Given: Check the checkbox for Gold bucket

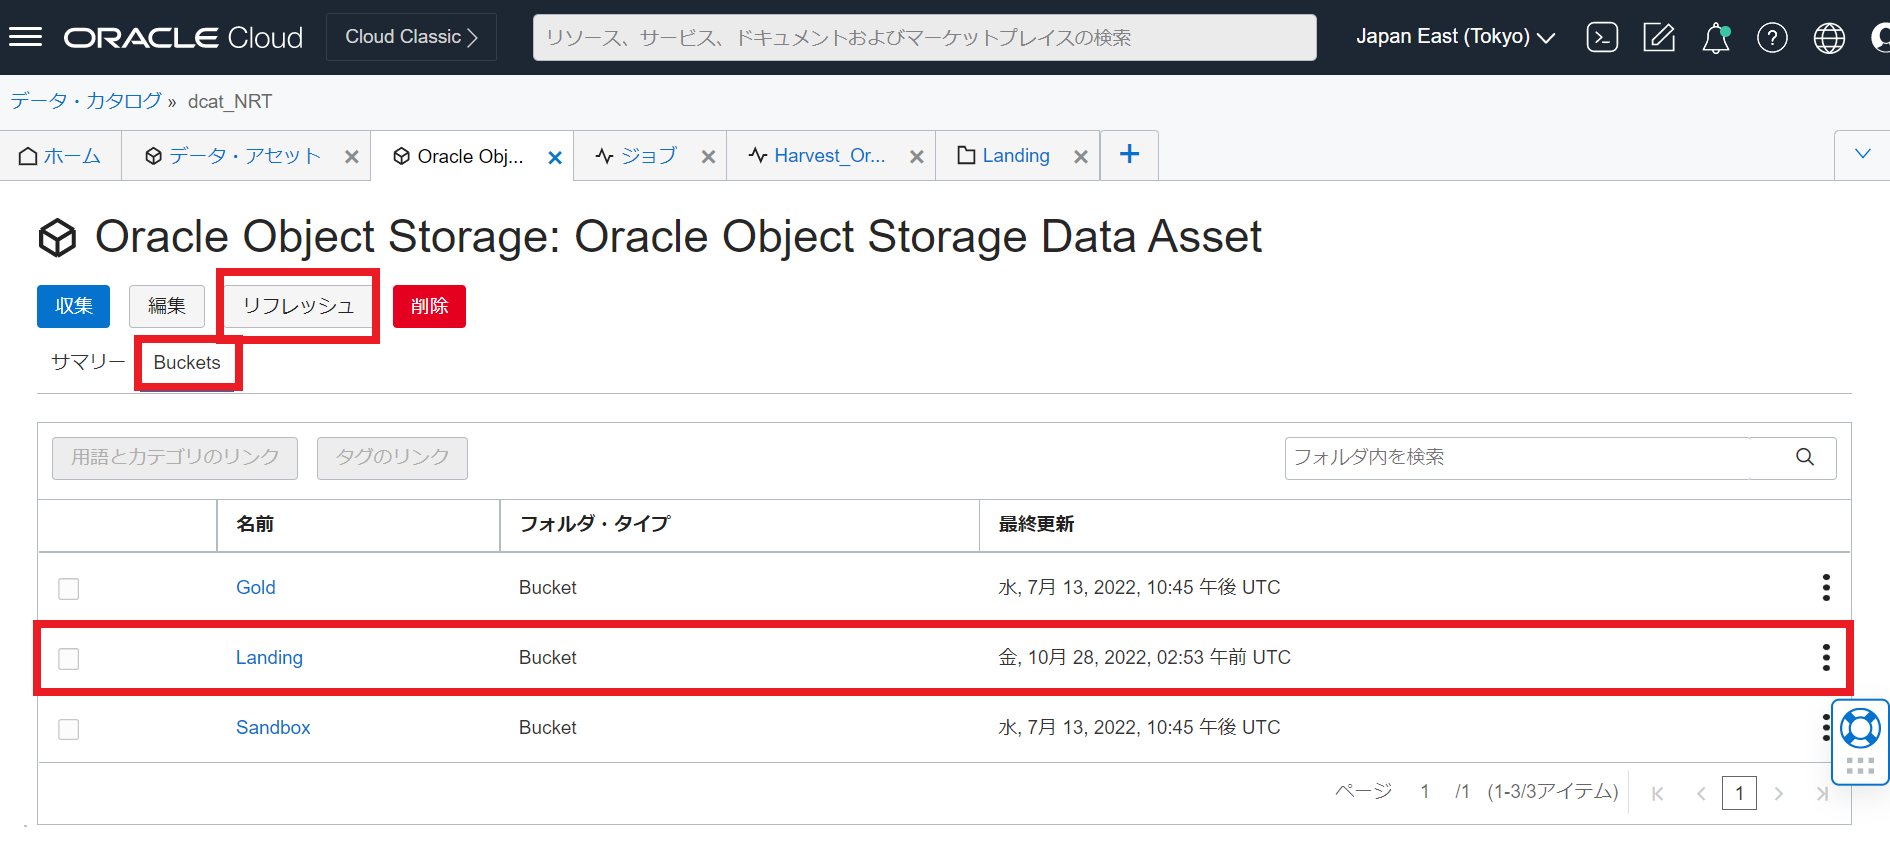Looking at the screenshot, I should 68,588.
